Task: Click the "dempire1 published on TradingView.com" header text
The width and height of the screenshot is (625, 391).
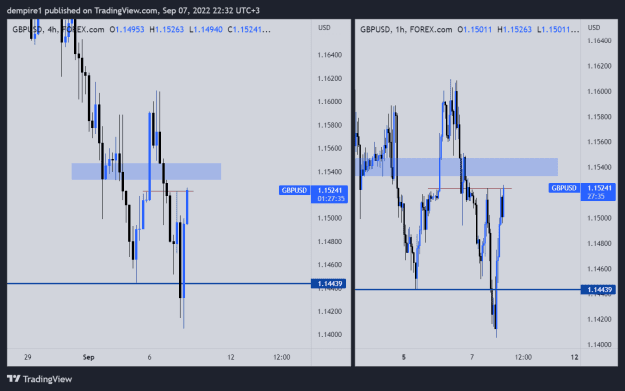Action: click(82, 10)
